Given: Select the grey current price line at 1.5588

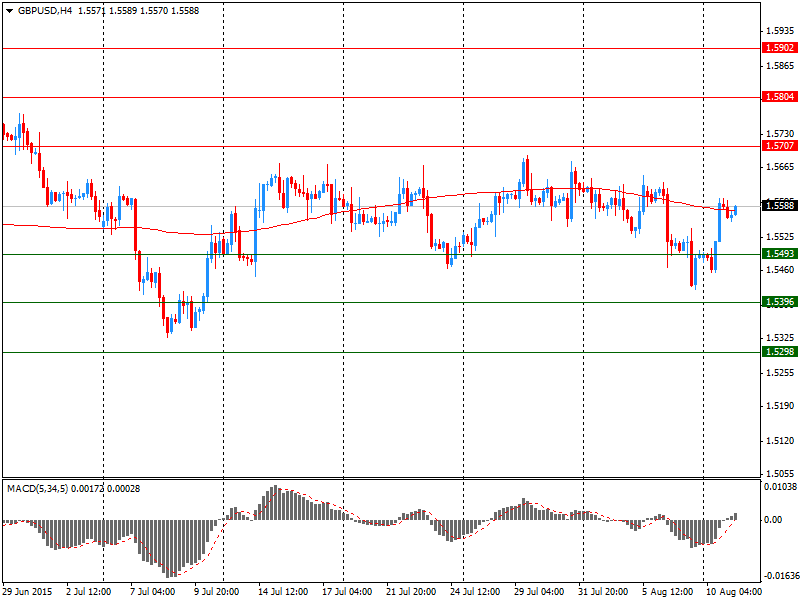Looking at the screenshot, I should pos(382,206).
